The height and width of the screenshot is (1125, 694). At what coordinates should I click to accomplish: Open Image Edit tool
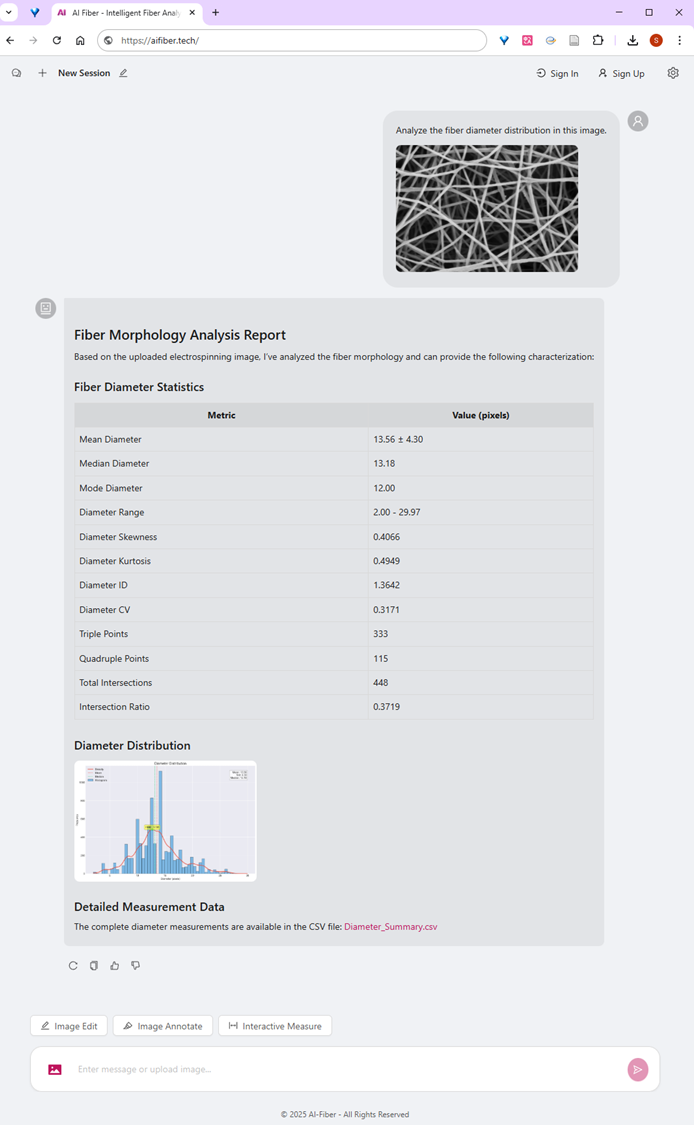pyautogui.click(x=69, y=1026)
